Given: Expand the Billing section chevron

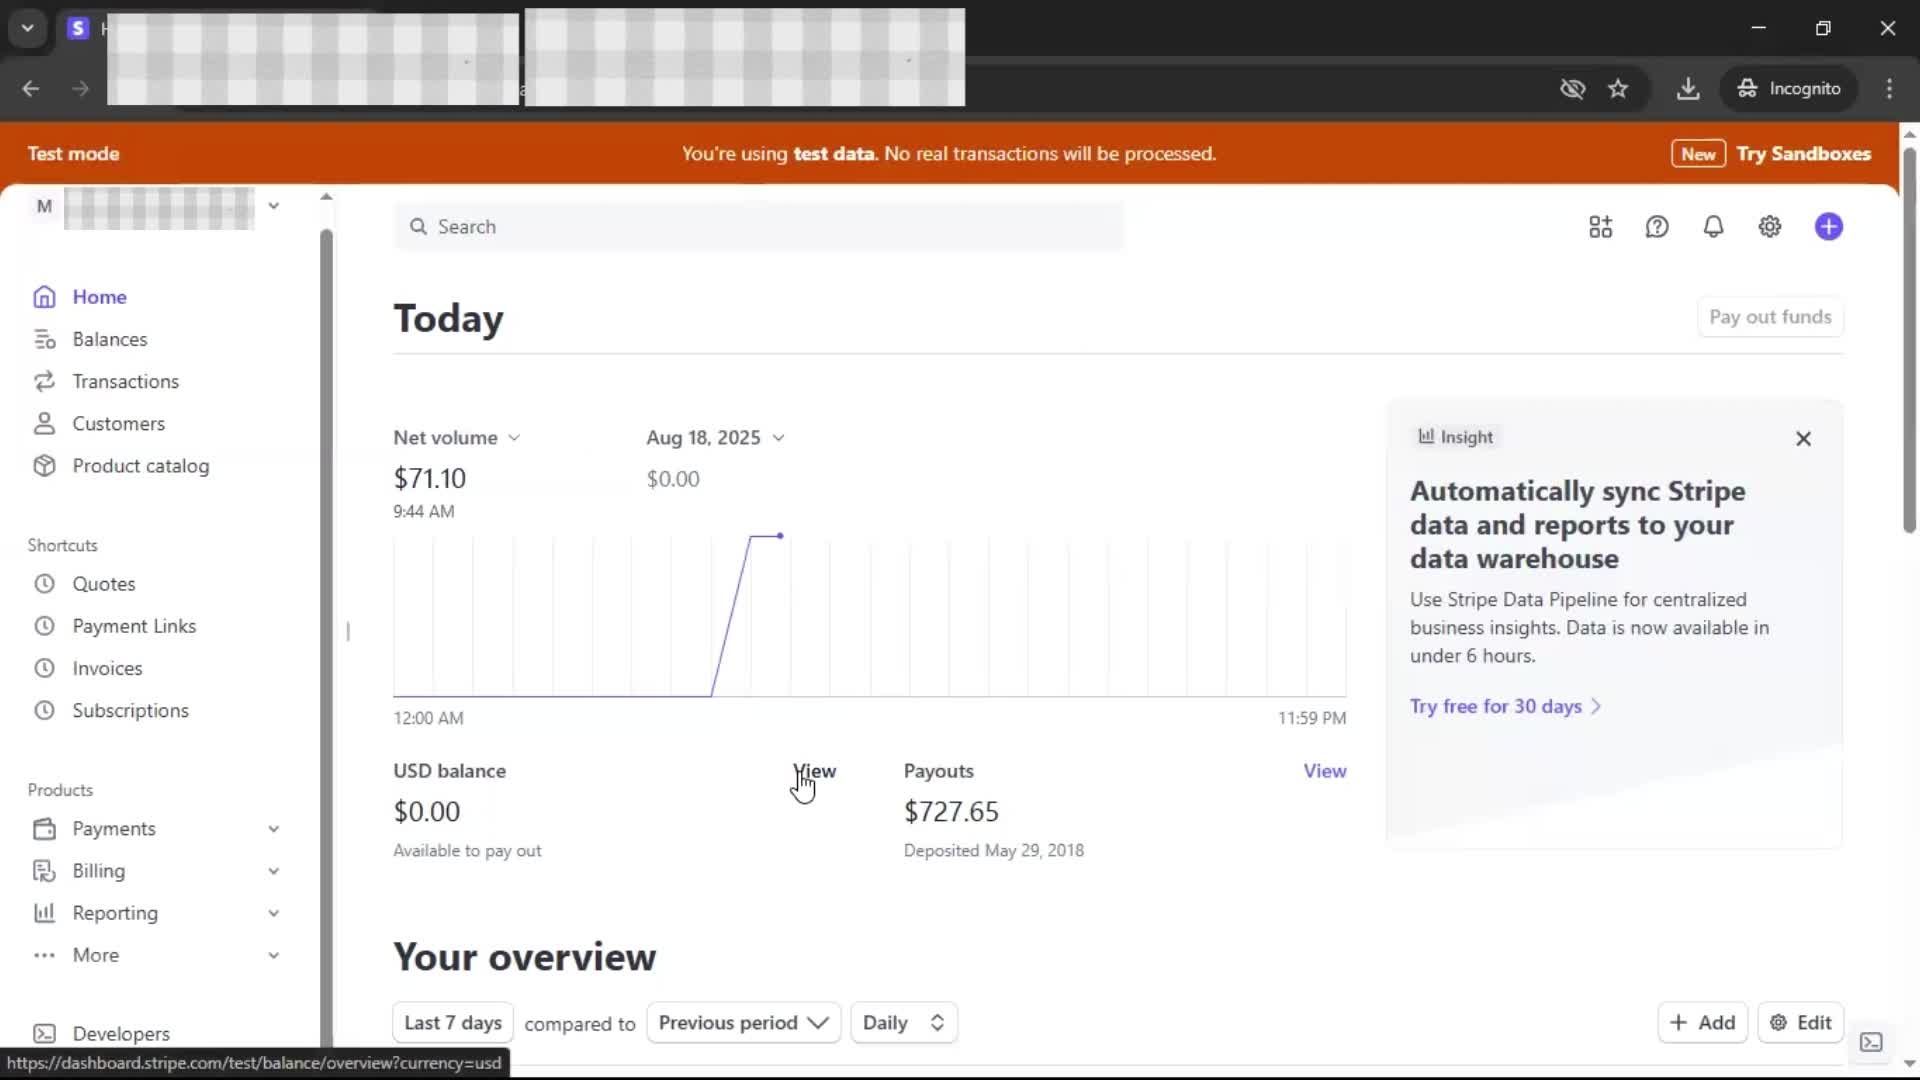Looking at the screenshot, I should [x=273, y=871].
